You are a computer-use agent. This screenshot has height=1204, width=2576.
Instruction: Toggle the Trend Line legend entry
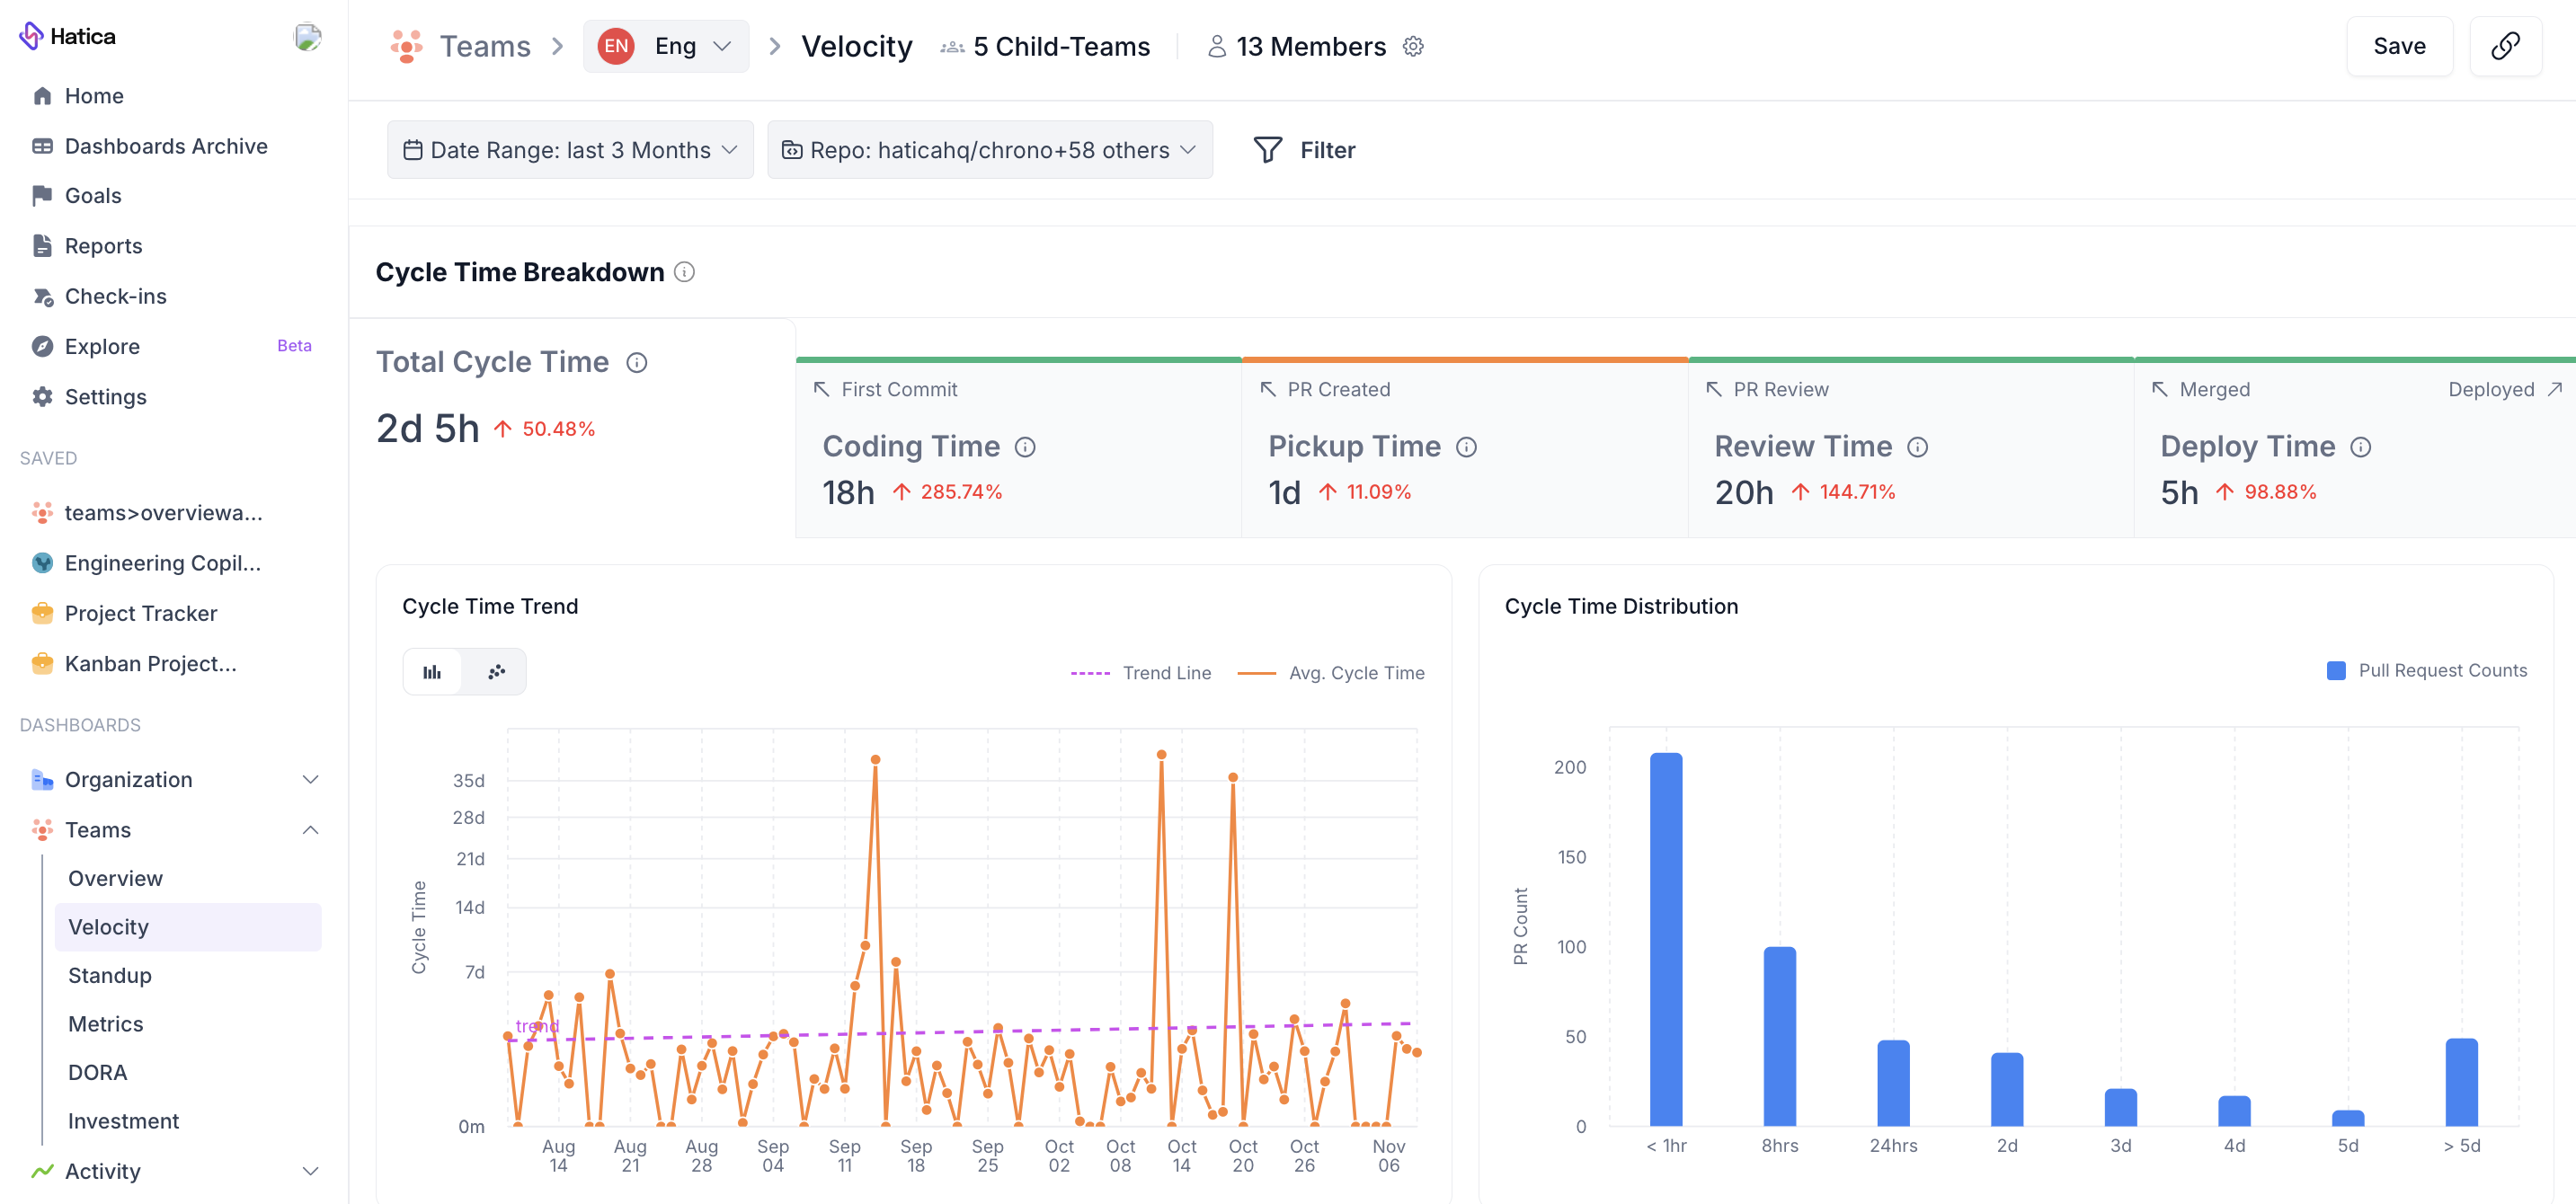click(1141, 673)
